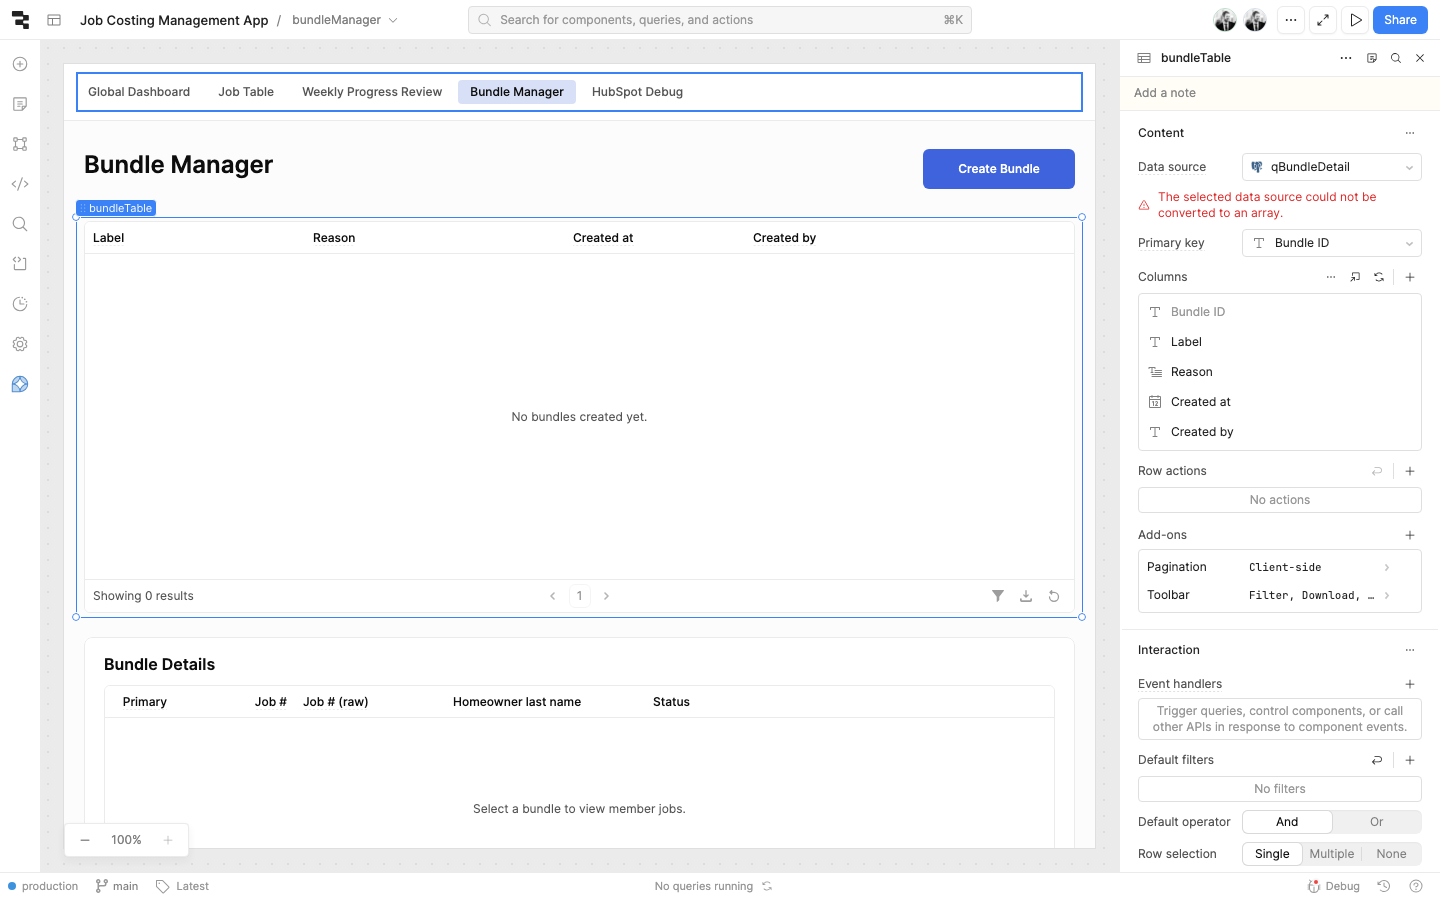This screenshot has height=900, width=1440.
Task: Click the Share button
Action: [1399, 20]
